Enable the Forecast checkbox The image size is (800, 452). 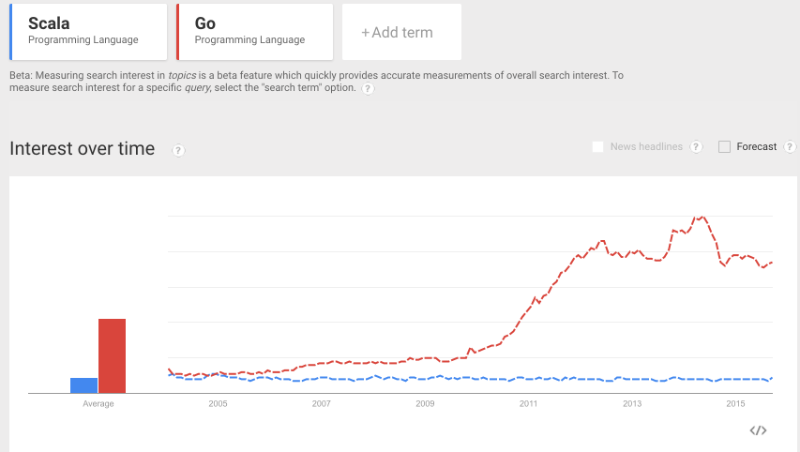point(725,147)
